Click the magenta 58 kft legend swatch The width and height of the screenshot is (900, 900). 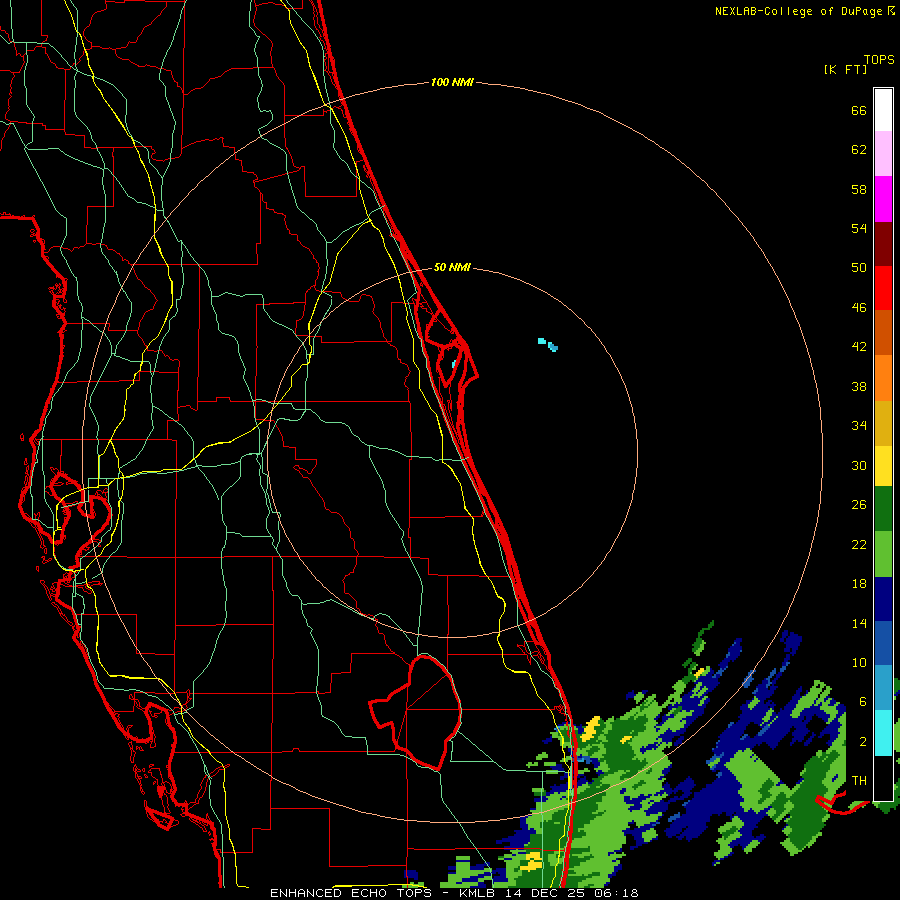[x=883, y=199]
